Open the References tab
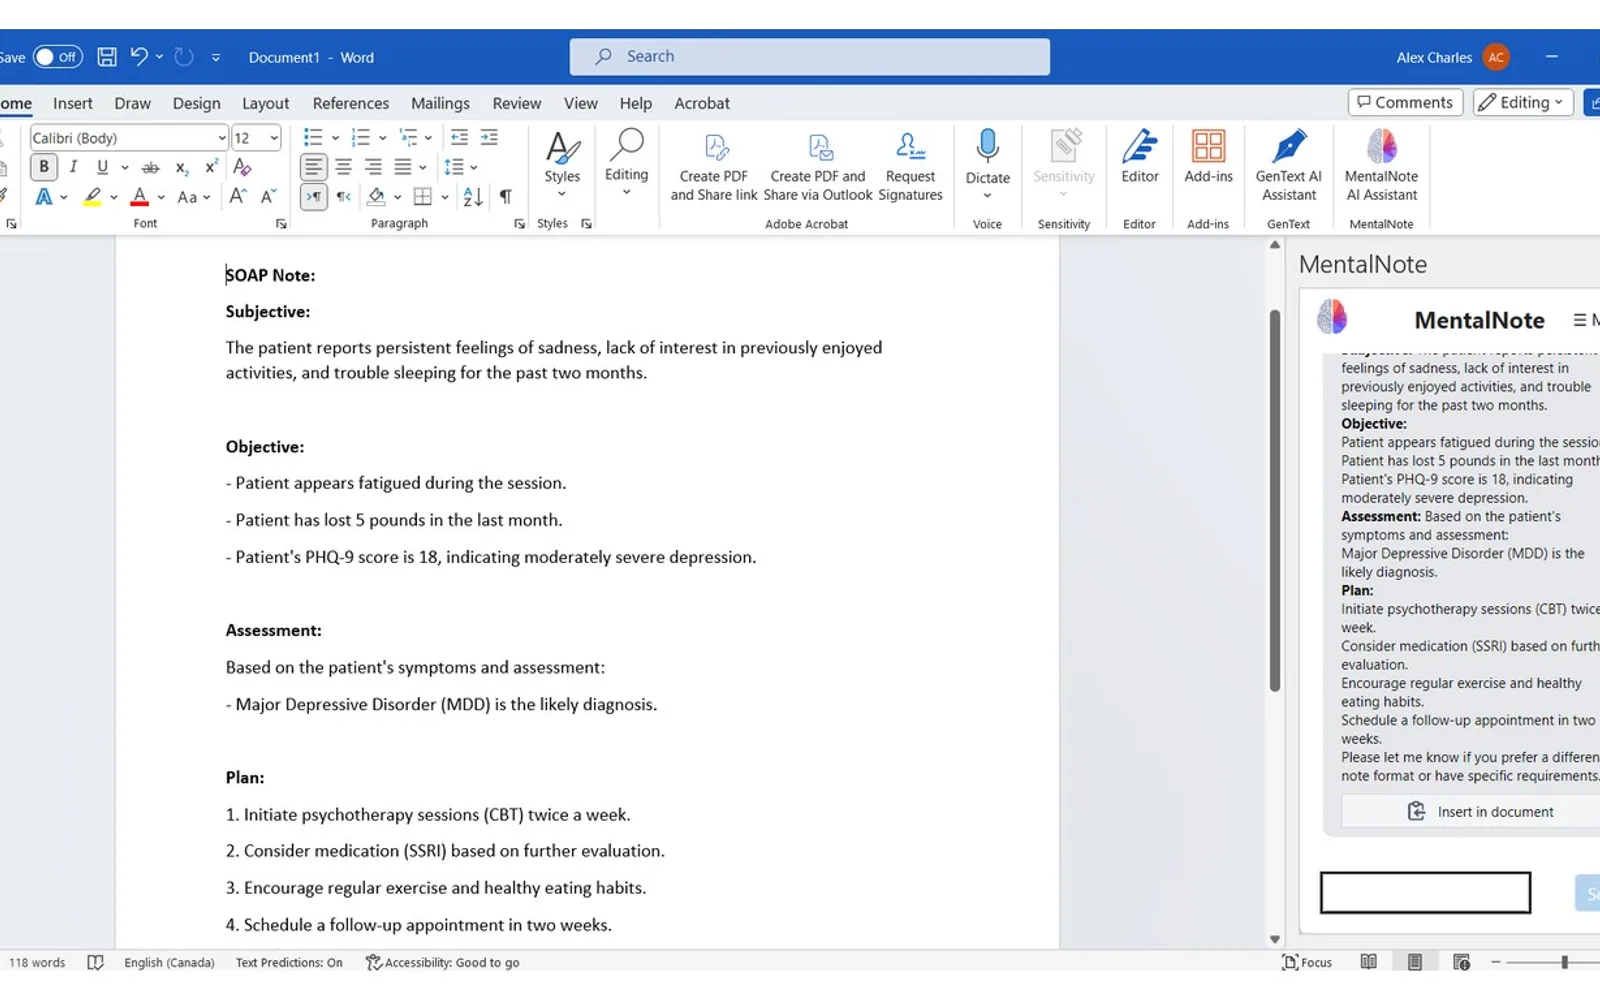Screen dimensions: 1600x1000 [x=351, y=103]
